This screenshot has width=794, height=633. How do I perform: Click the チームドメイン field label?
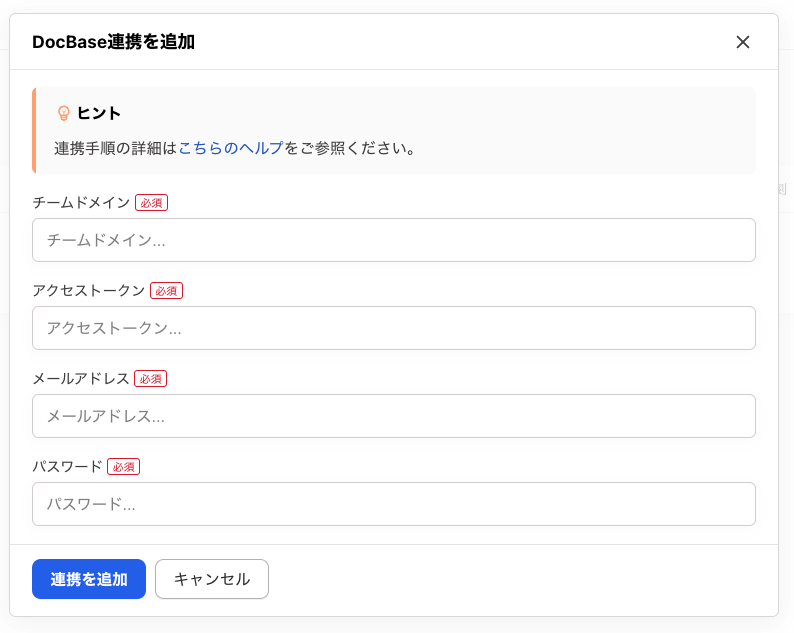82,203
